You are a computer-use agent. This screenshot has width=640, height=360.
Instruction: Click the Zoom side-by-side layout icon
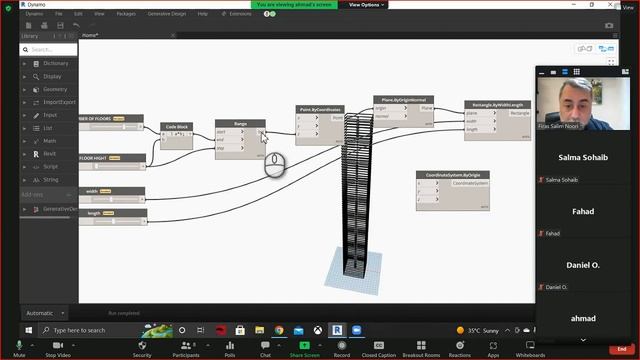point(625,72)
